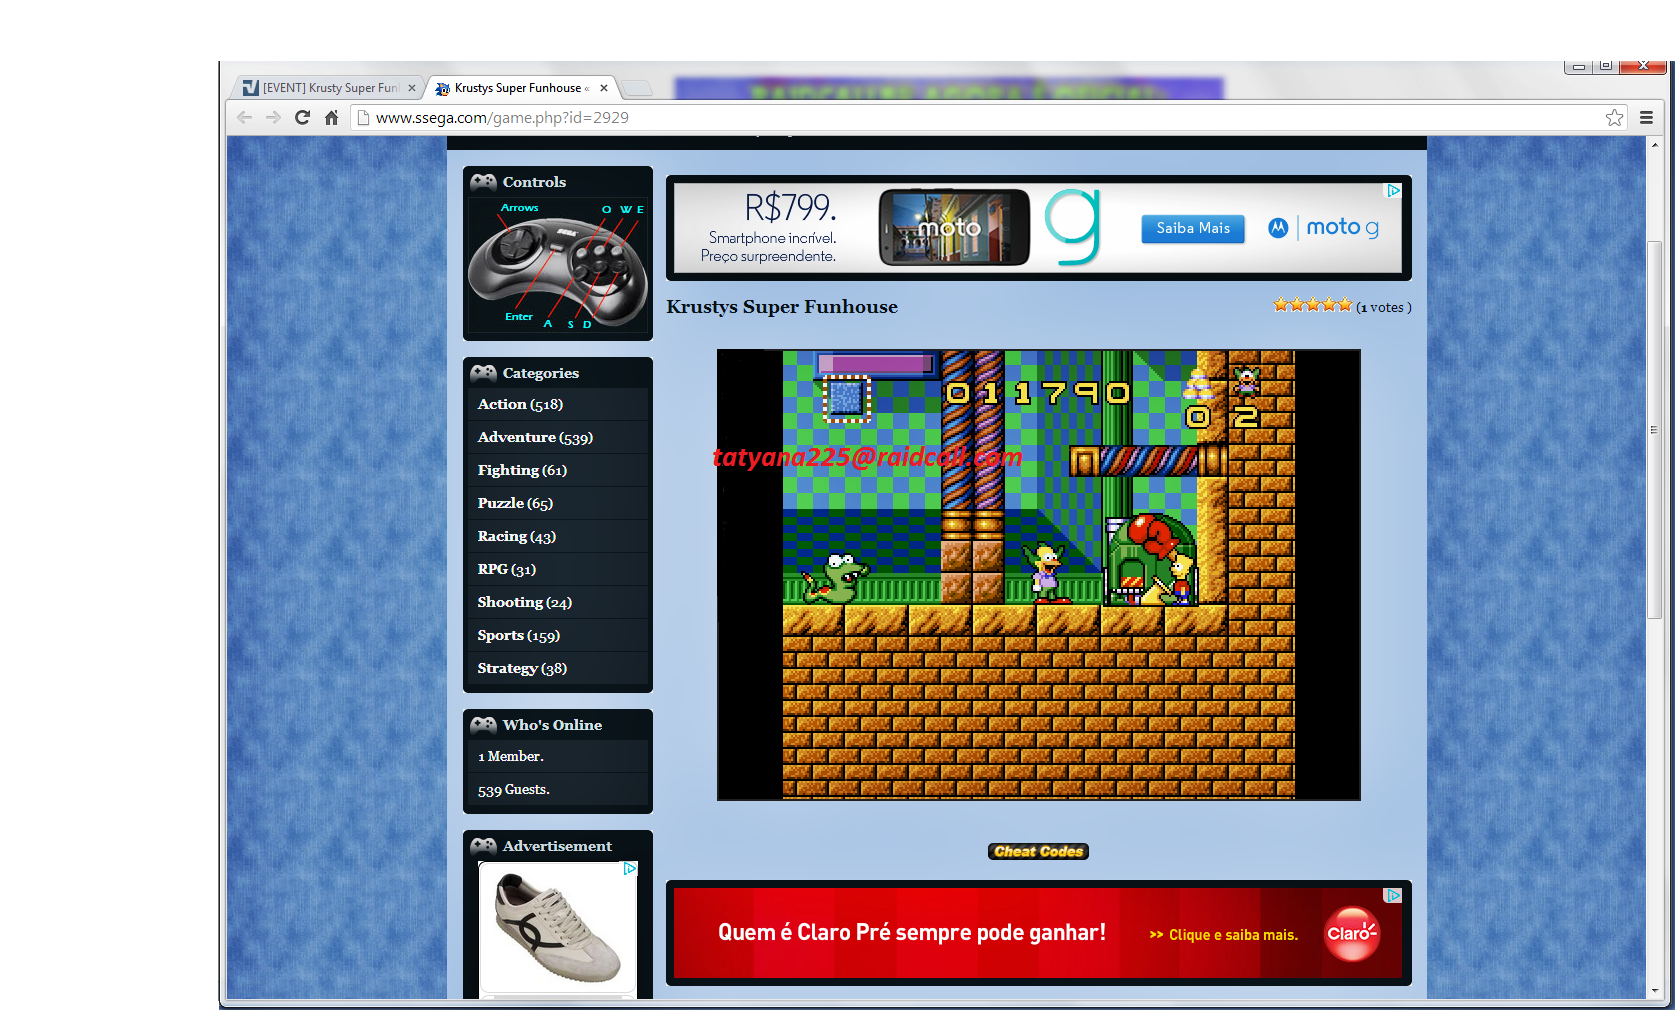Click the gamepad icon beside Who's Online
Image resolution: width=1675 pixels, height=1010 pixels.
pos(483,725)
